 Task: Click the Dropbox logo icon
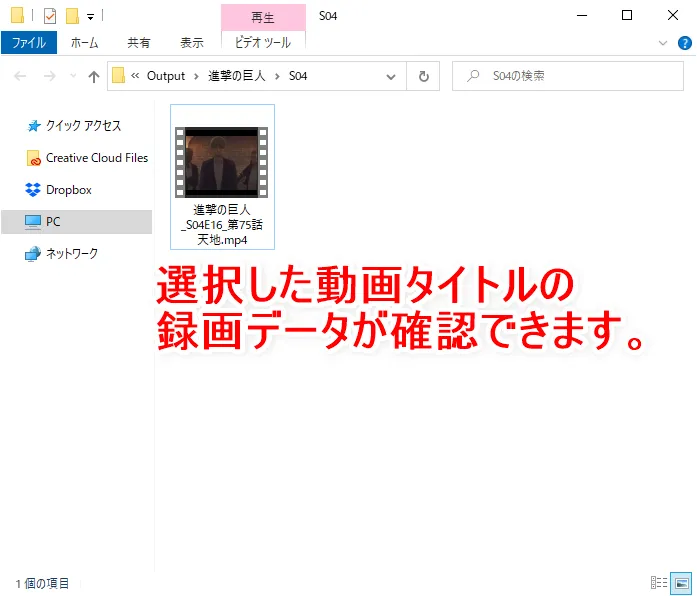[x=32, y=190]
